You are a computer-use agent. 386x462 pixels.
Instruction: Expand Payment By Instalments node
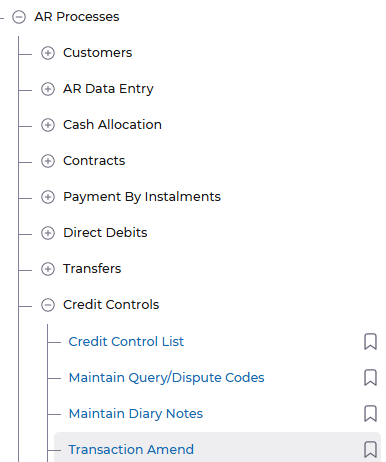(48, 197)
